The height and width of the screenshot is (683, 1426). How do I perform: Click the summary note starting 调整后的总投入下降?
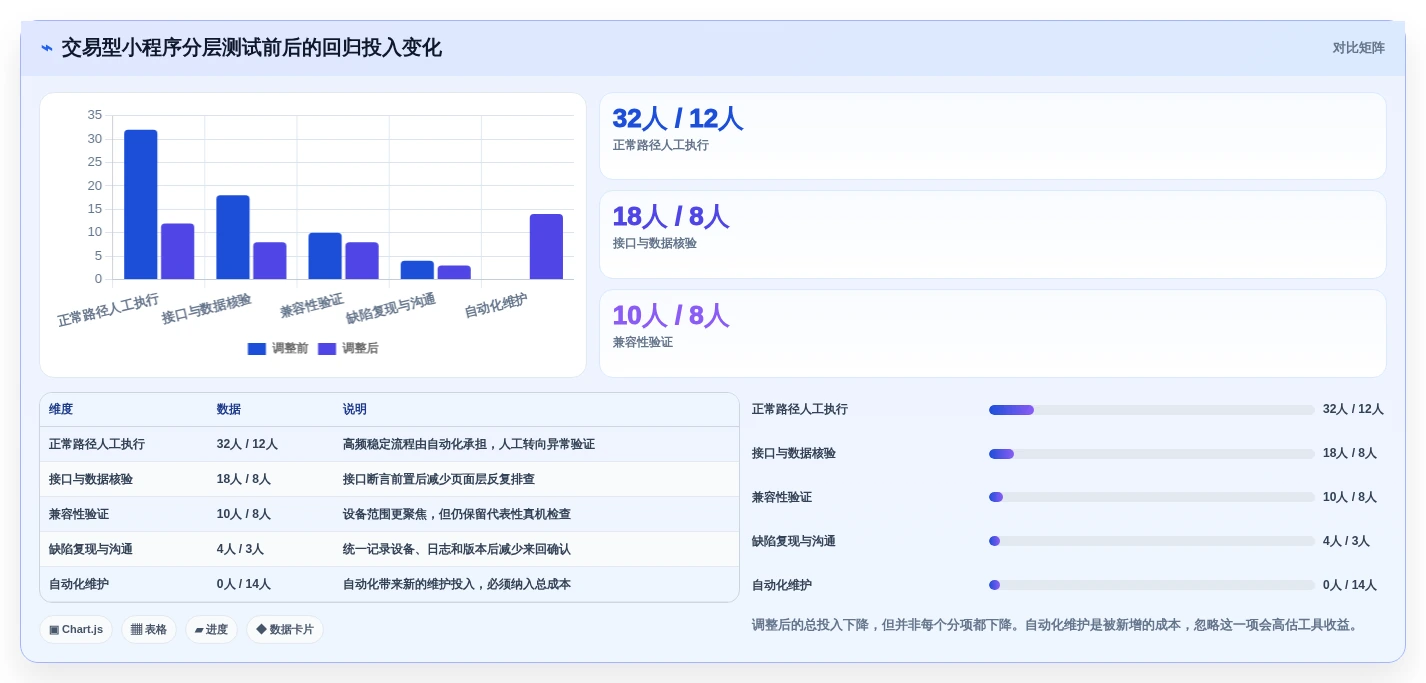(x=1057, y=625)
